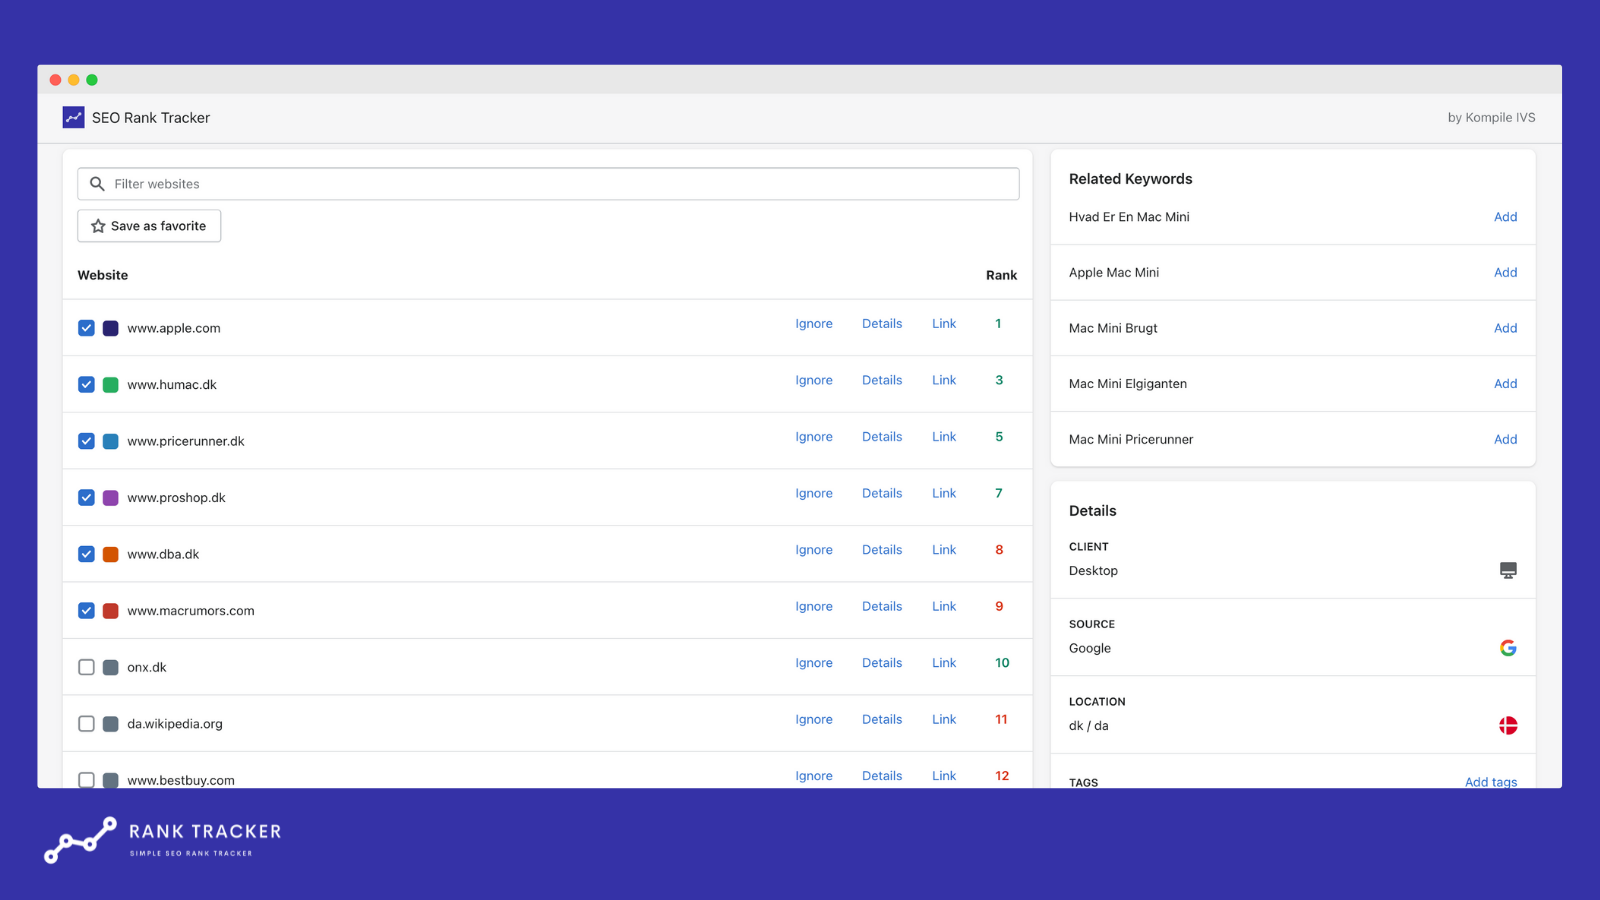Screen dimensions: 1600x900
Task: Click the orange www.dba.dk color swatch
Action: coord(111,554)
